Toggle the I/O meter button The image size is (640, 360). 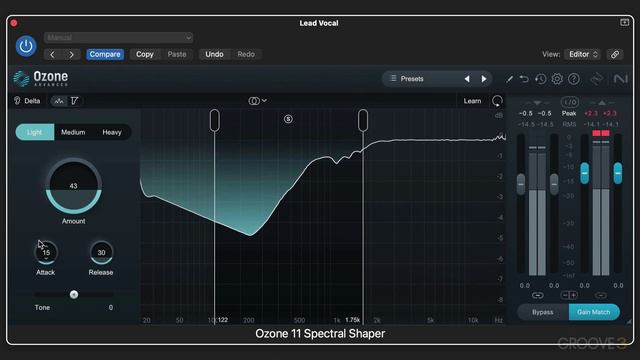(569, 102)
